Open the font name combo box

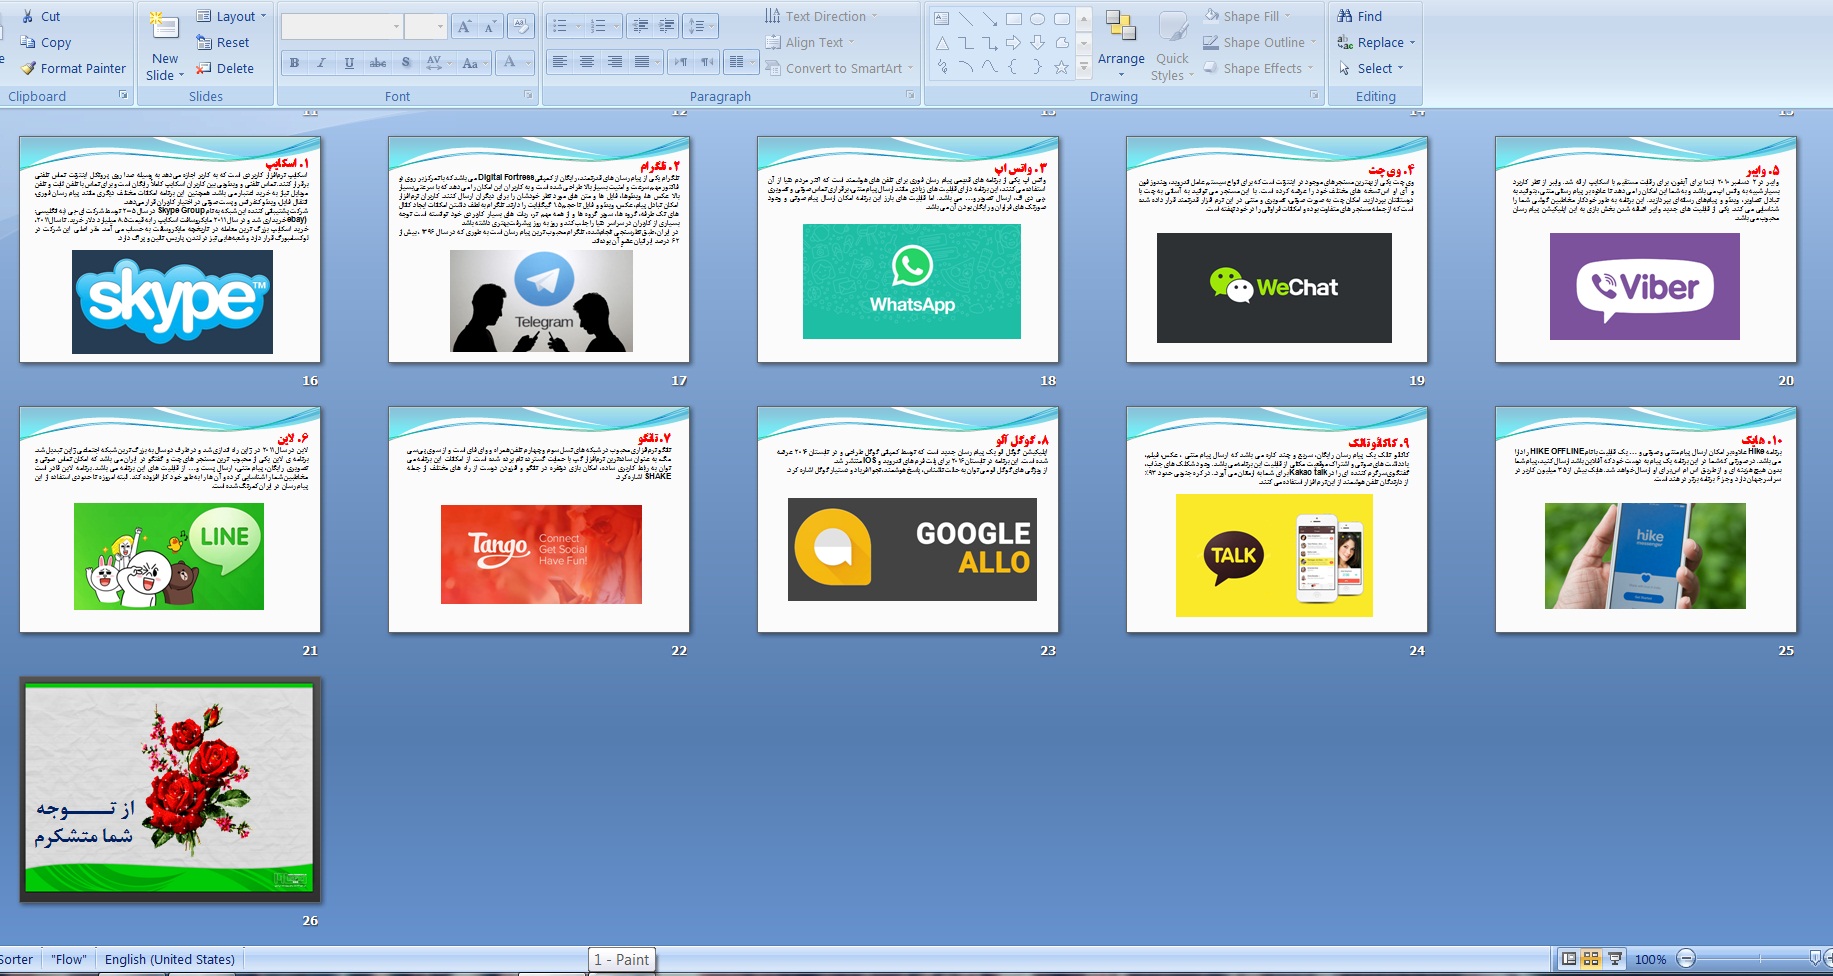(342, 27)
